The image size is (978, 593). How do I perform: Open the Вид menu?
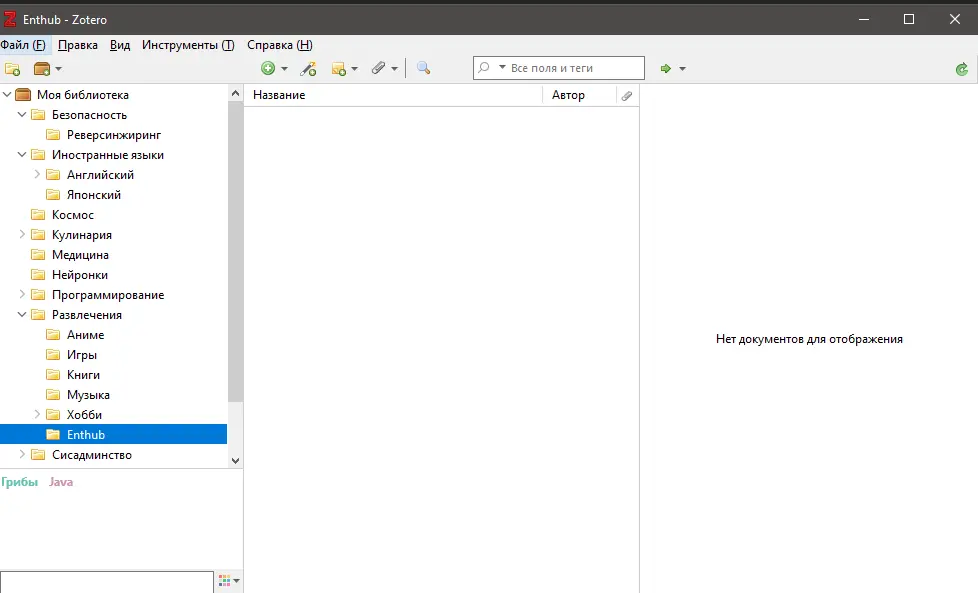click(x=120, y=45)
